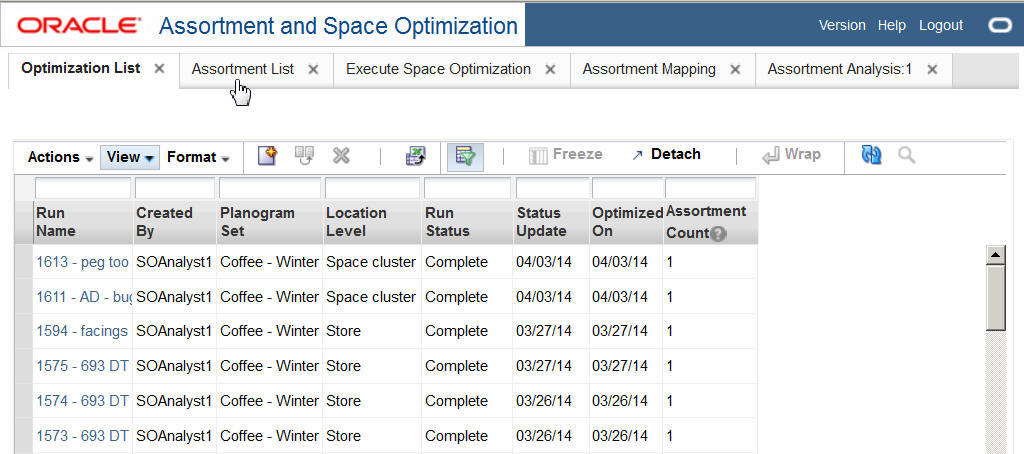The width and height of the screenshot is (1024, 454).
Task: Close the Optimization List tab
Action: (159, 69)
